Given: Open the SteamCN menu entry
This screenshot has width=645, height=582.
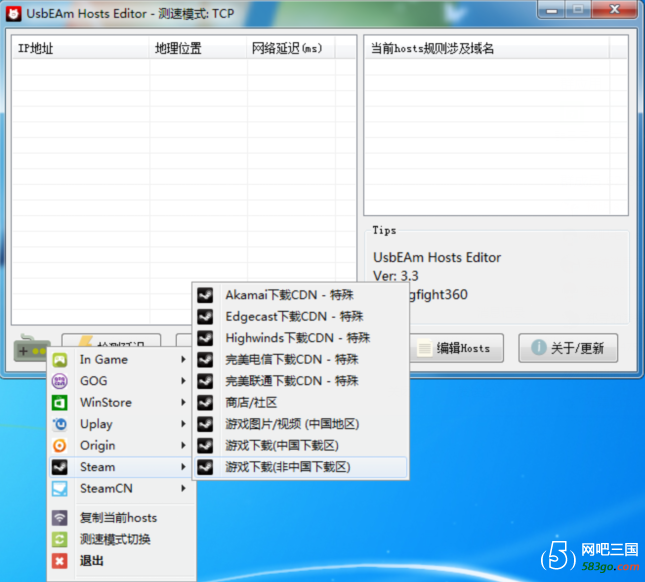Looking at the screenshot, I should click(x=121, y=488).
